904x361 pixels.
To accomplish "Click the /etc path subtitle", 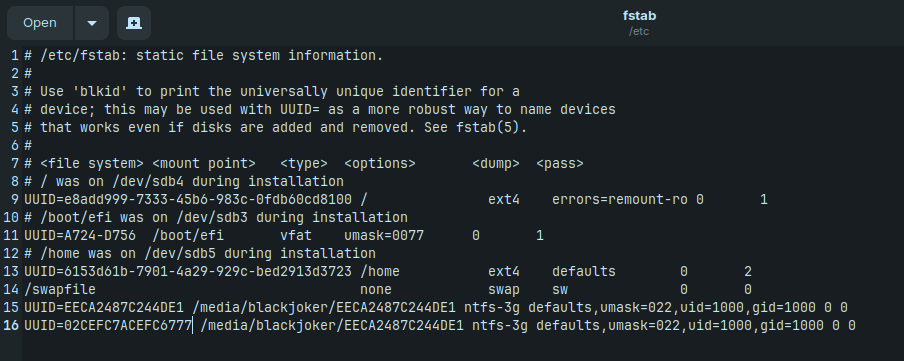I will tap(639, 32).
